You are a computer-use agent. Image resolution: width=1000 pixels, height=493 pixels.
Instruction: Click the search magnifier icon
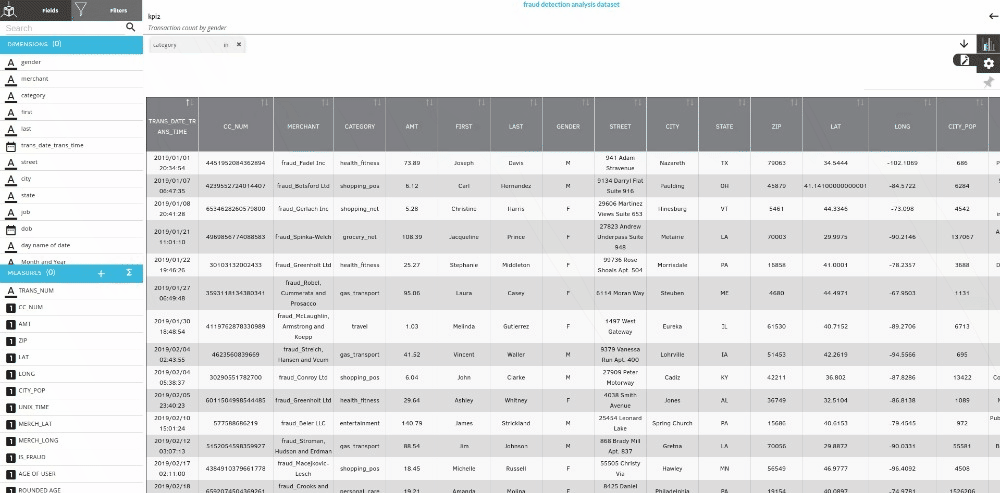pos(130,28)
